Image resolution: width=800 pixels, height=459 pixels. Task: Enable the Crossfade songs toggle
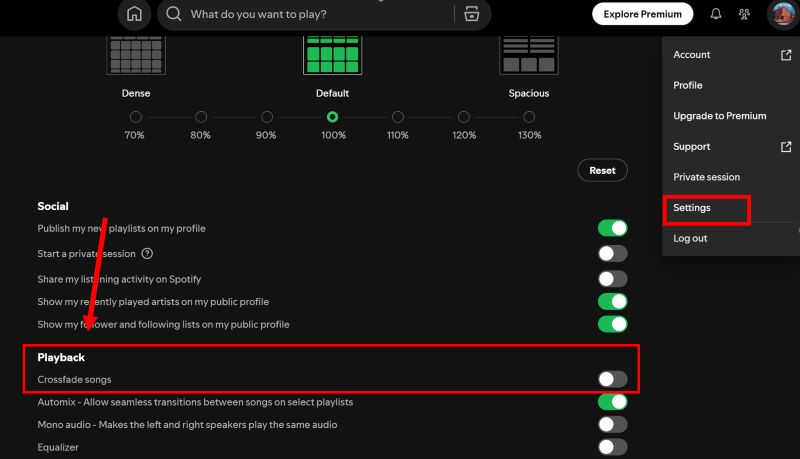(612, 379)
